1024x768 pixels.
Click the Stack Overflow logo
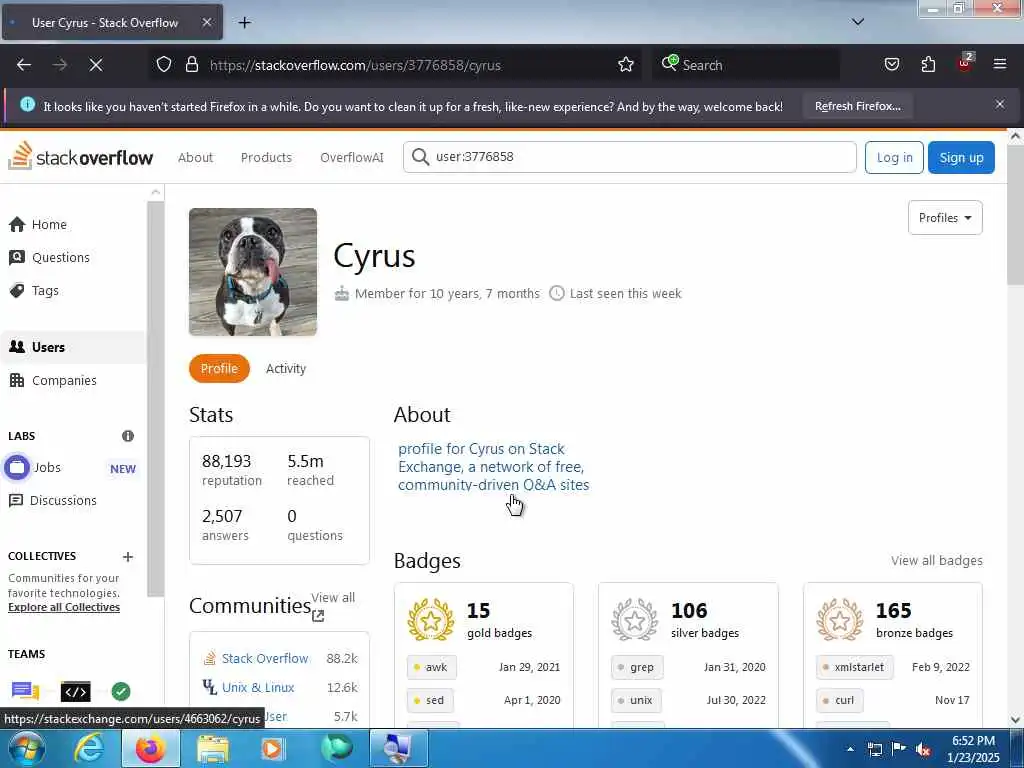[x=80, y=157]
